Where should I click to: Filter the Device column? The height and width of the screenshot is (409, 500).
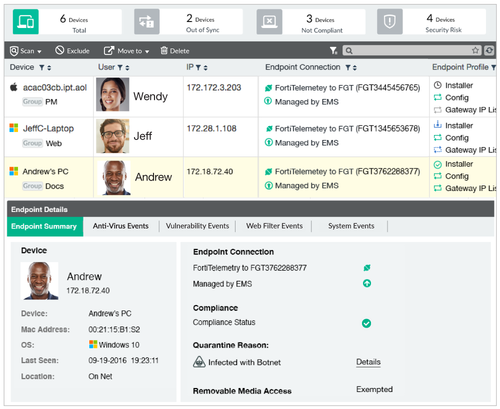pos(42,68)
